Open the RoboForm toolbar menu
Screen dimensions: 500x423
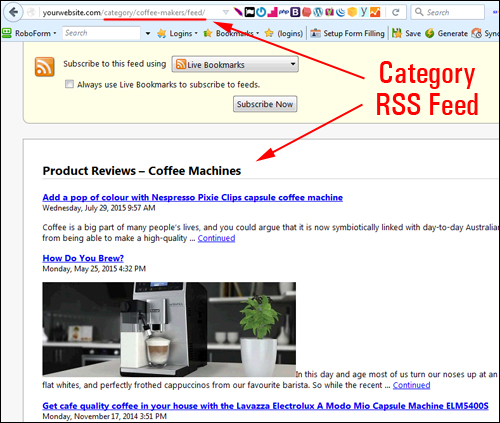click(x=29, y=33)
